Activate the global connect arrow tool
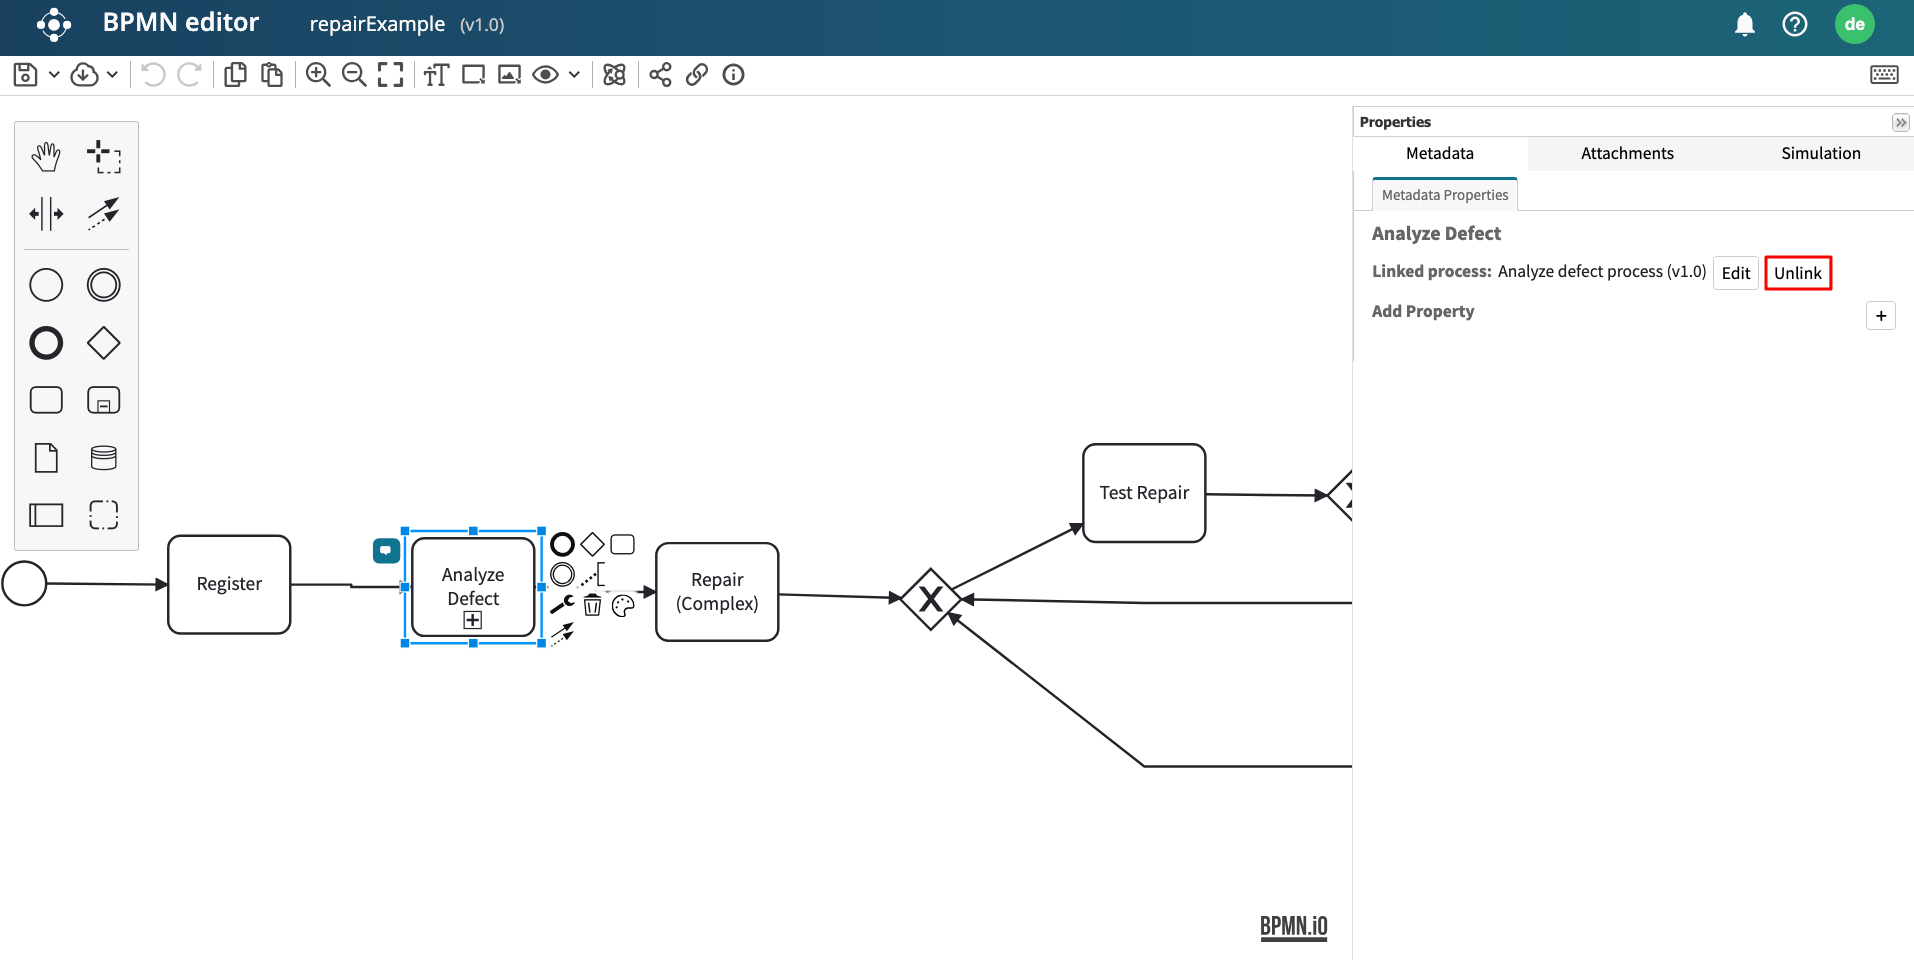This screenshot has width=1914, height=960. [x=103, y=213]
